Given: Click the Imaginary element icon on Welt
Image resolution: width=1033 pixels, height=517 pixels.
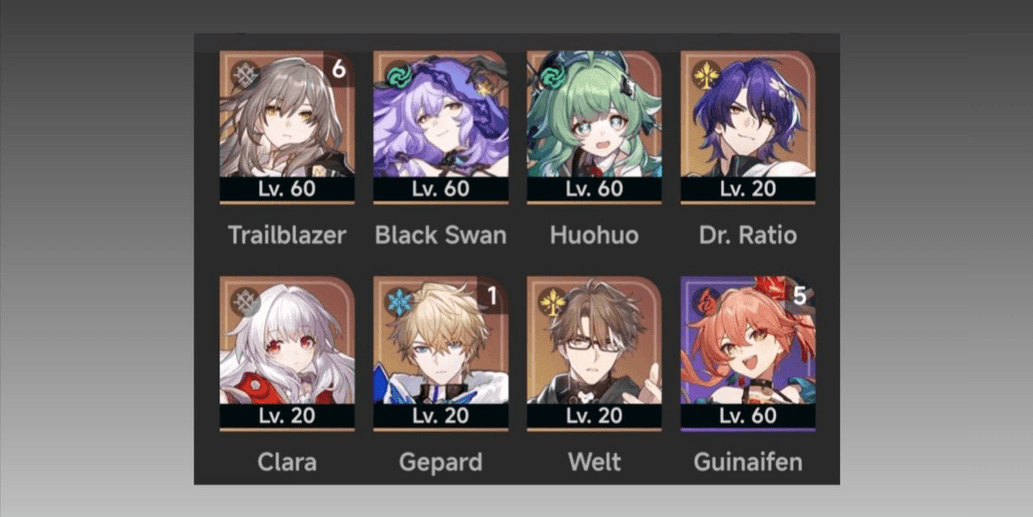Looking at the screenshot, I should pos(553,302).
